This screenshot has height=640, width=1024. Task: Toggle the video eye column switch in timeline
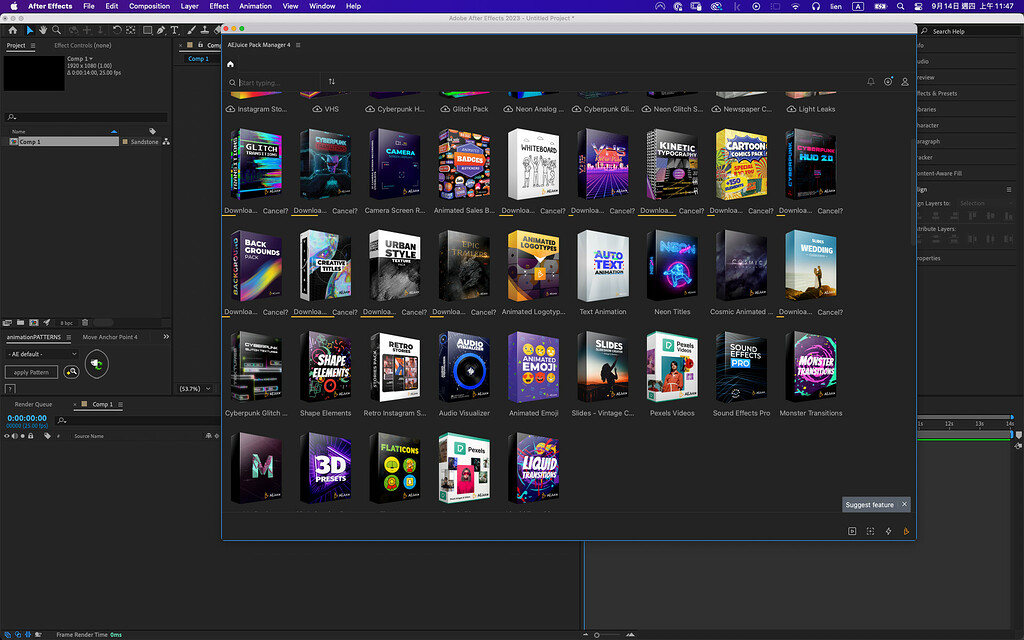(7, 436)
